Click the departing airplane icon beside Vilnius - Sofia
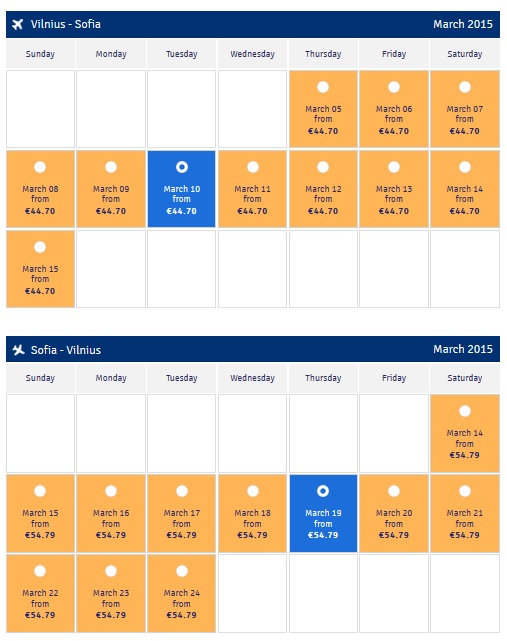 (x=18, y=25)
